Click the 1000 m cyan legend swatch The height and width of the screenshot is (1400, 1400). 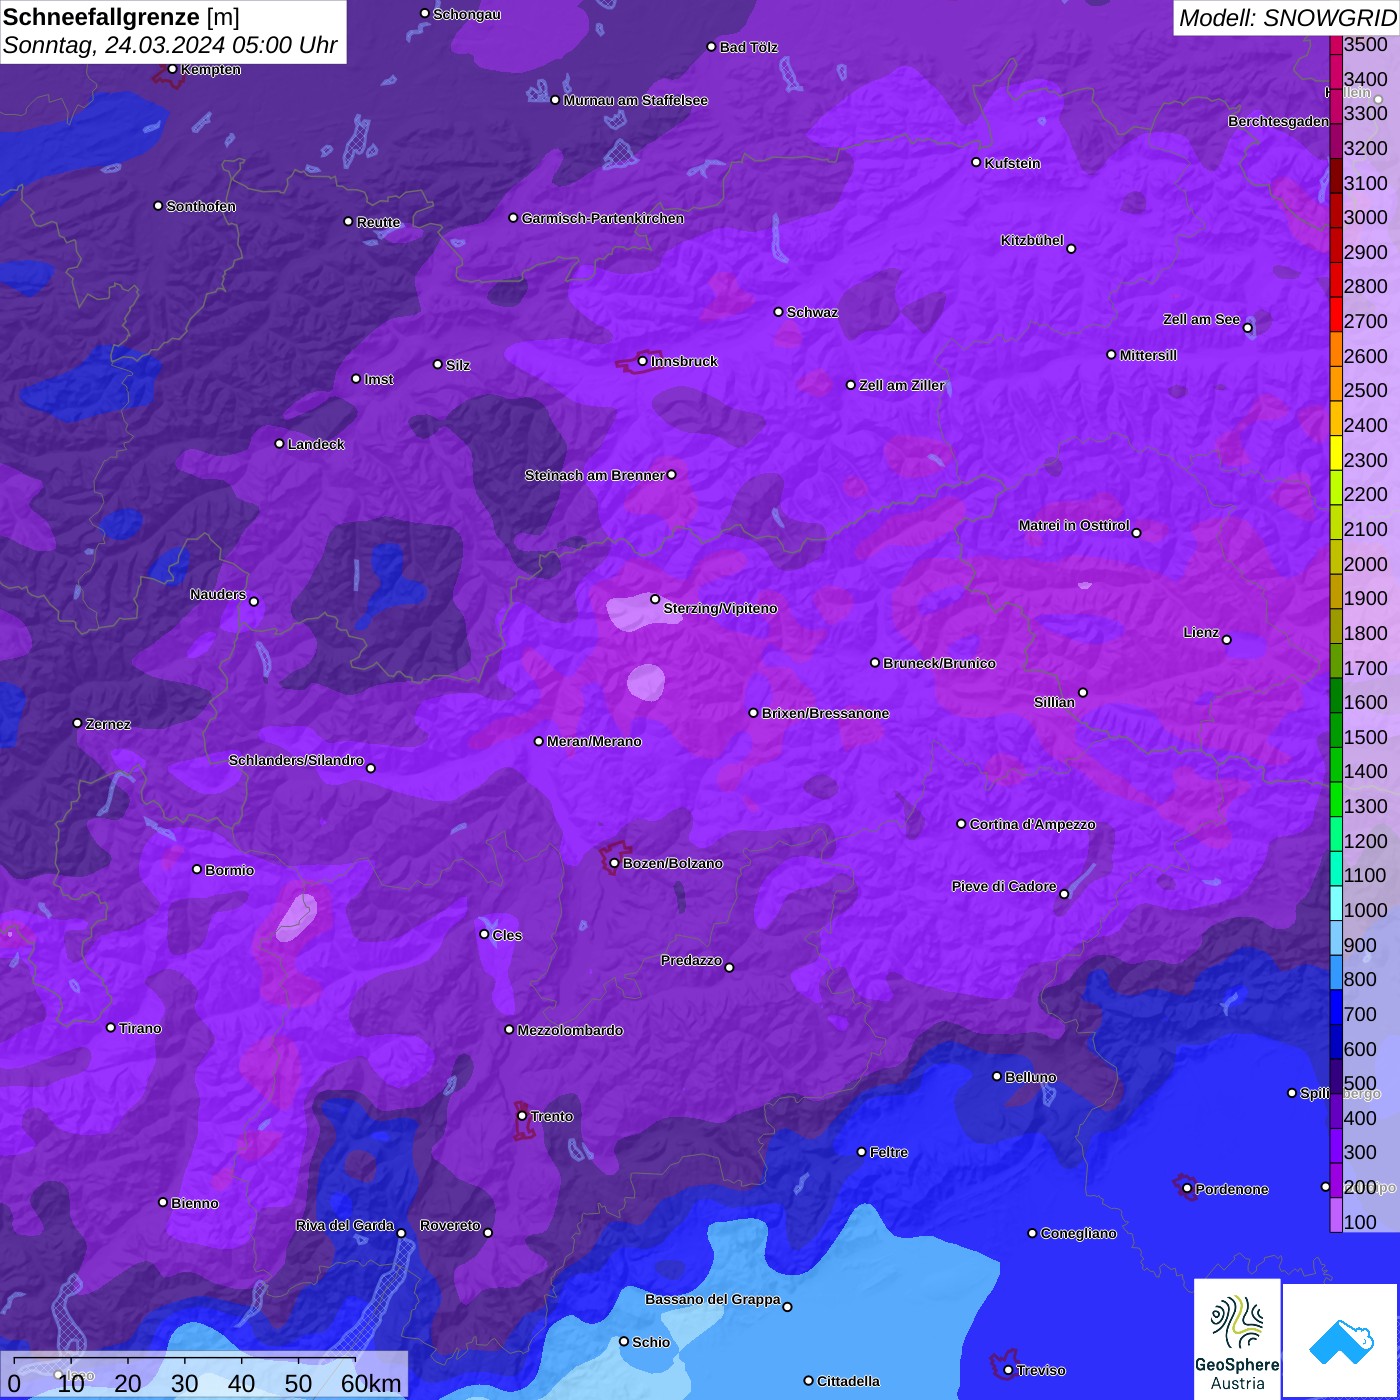(1336, 902)
